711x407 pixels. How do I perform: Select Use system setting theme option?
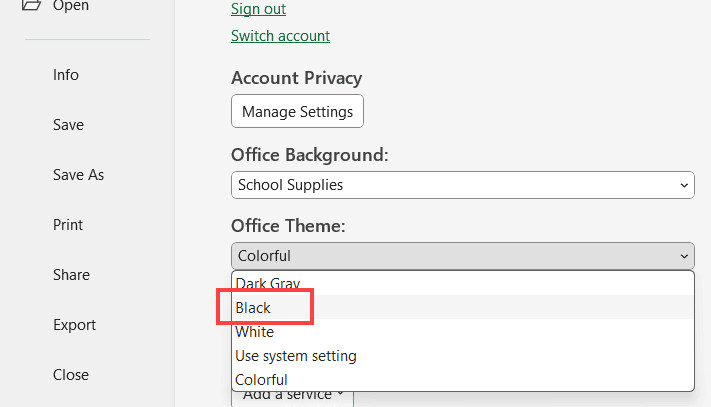pyautogui.click(x=295, y=356)
